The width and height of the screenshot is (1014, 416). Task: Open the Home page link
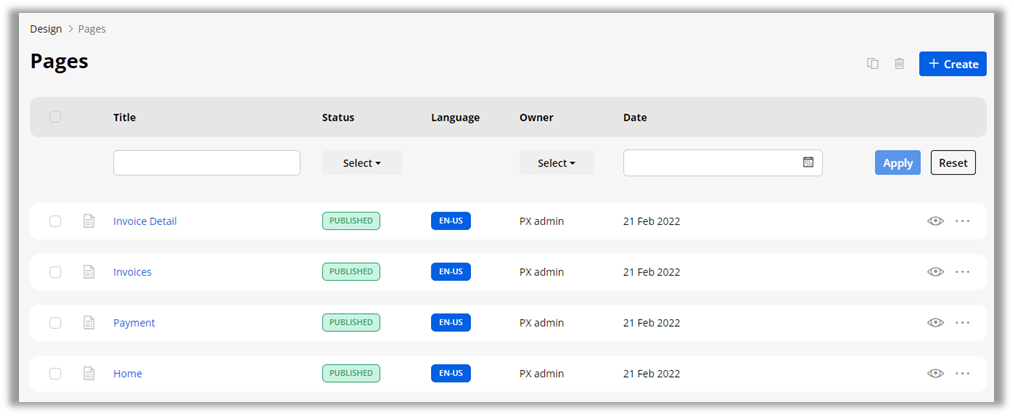point(127,374)
